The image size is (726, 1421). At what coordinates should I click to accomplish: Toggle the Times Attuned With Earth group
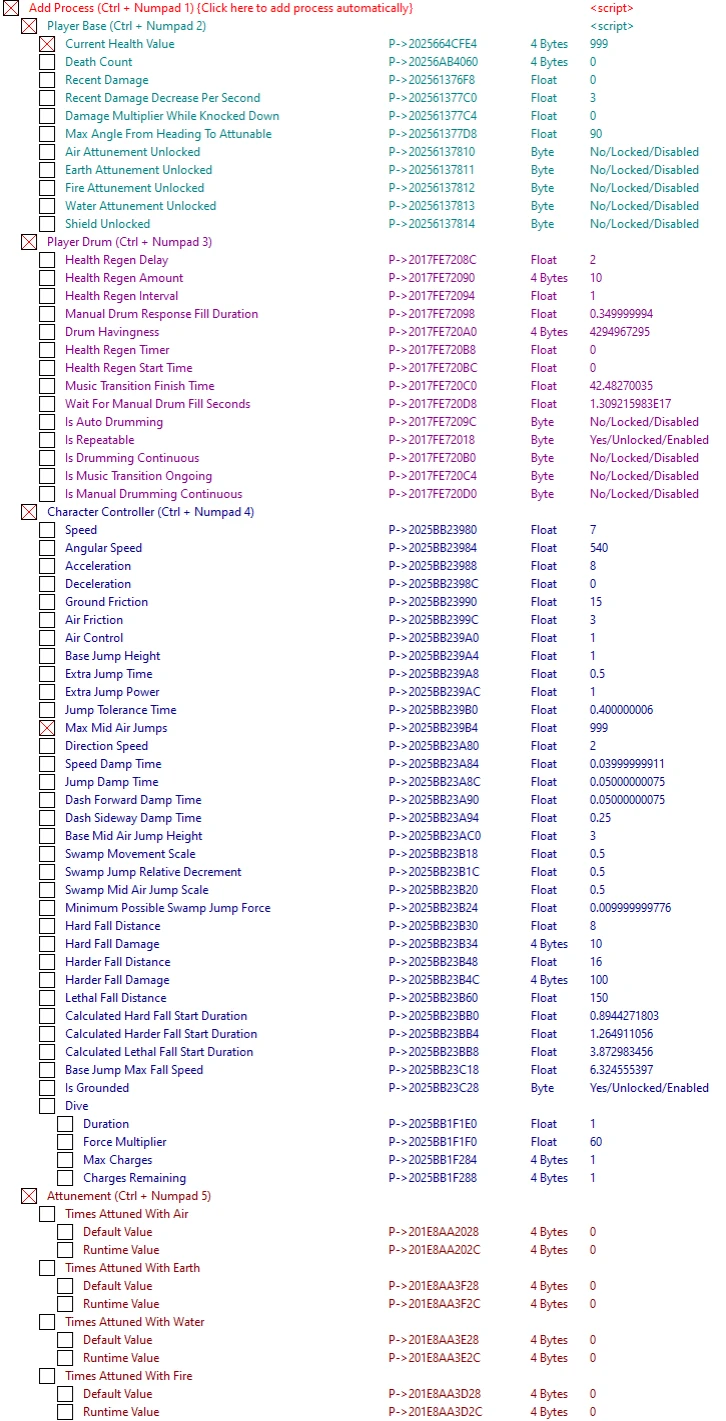[x=47, y=1268]
